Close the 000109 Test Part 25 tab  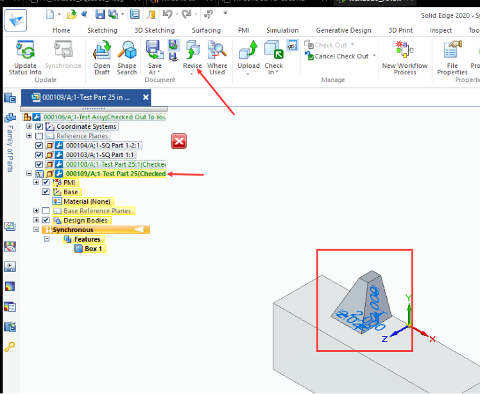(x=146, y=97)
